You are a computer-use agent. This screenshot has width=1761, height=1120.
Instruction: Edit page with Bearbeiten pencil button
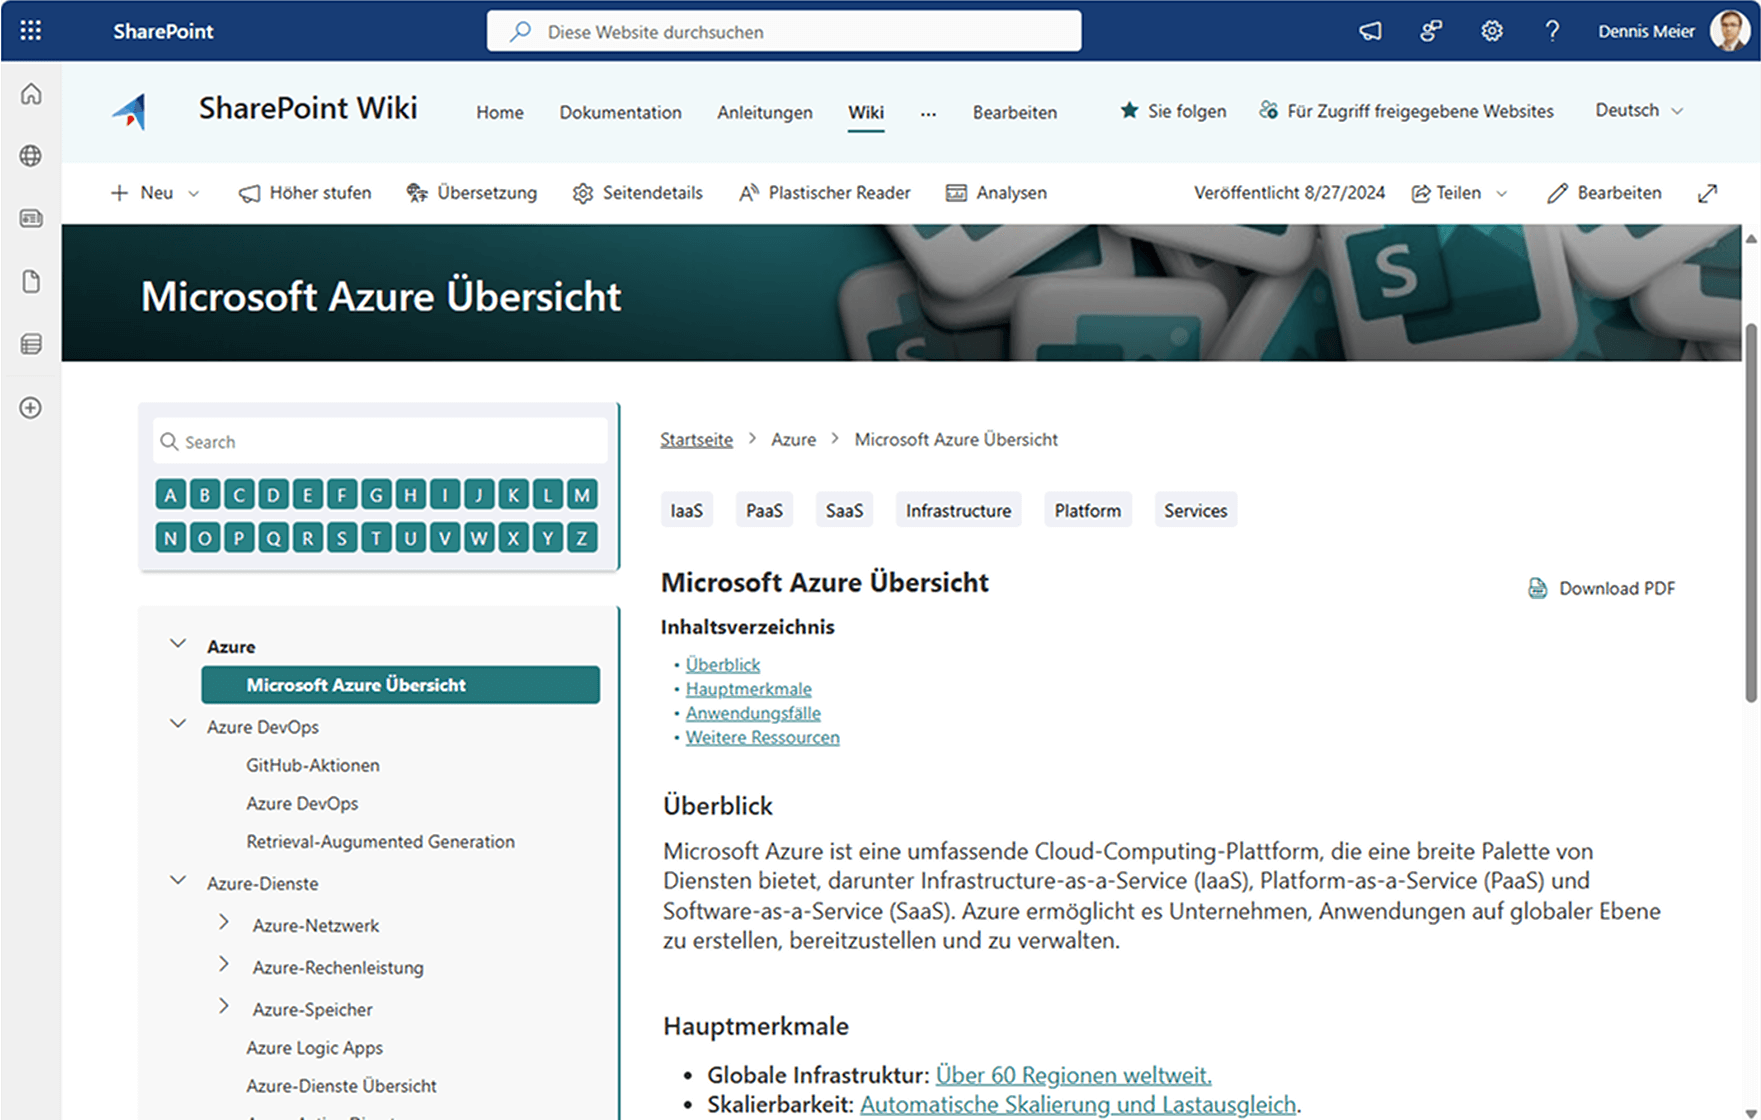click(x=1604, y=193)
